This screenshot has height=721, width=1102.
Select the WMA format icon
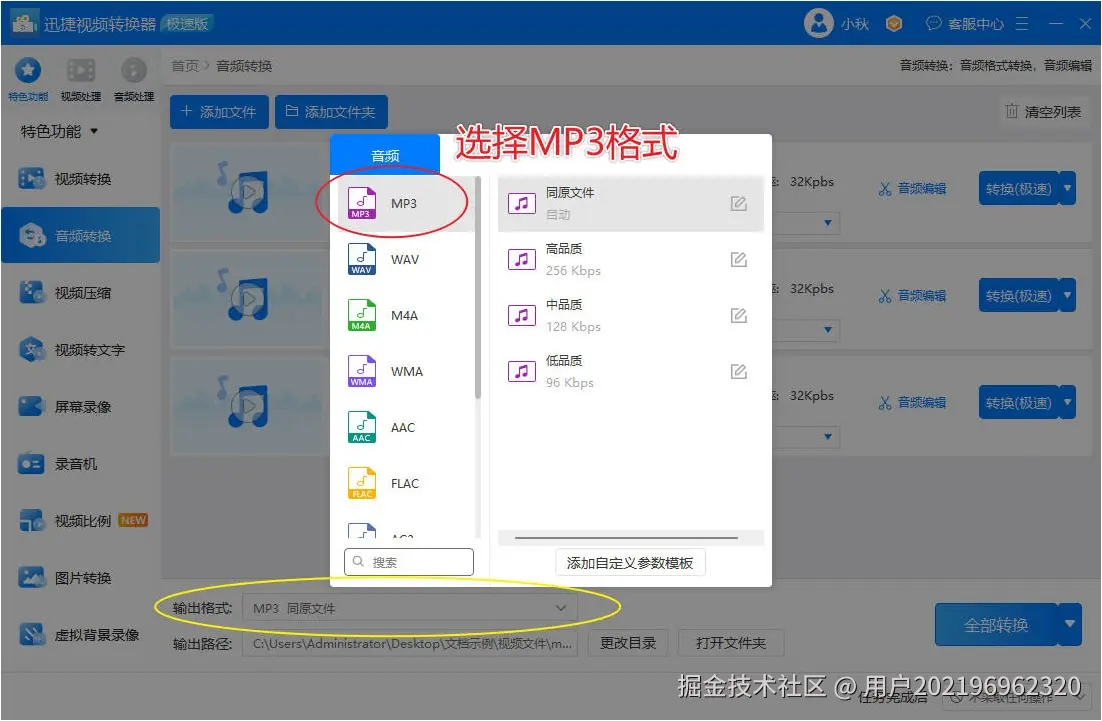click(x=361, y=371)
